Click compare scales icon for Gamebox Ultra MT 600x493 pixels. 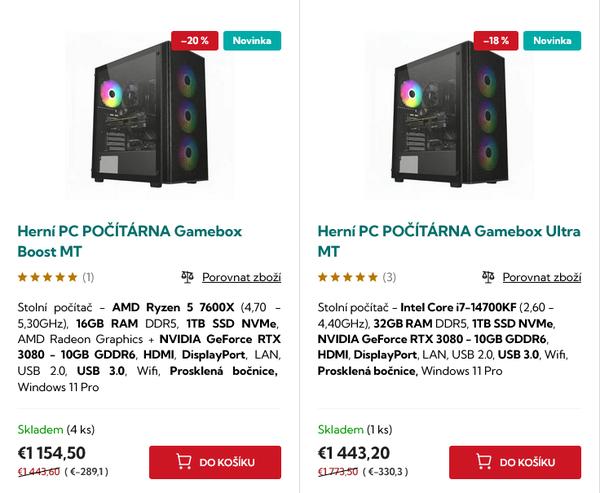487,277
